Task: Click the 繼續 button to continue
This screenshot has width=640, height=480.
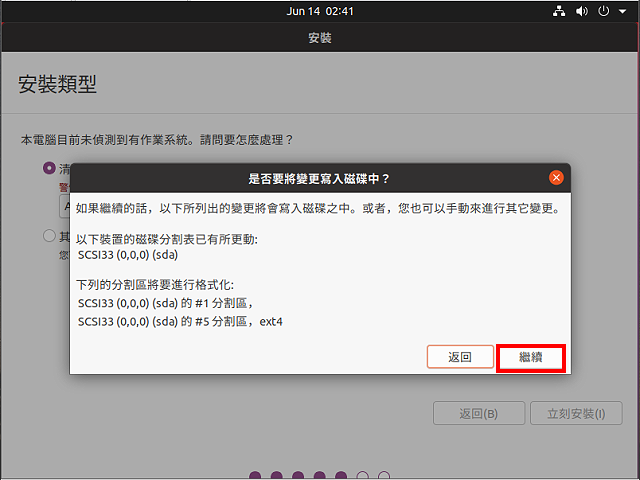Action: (531, 357)
